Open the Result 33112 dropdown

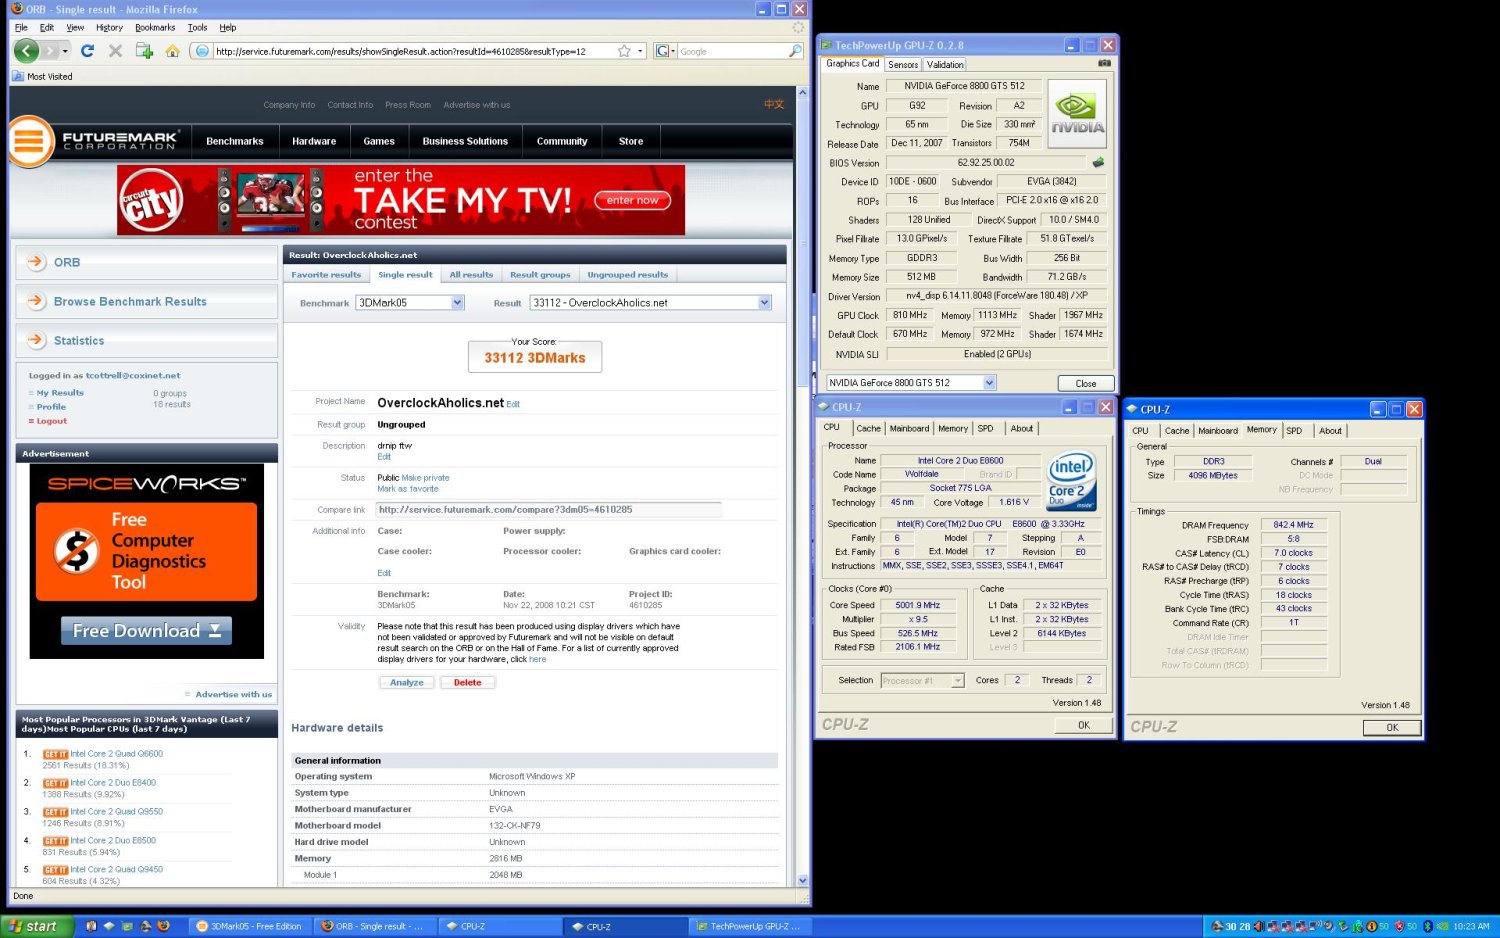[764, 303]
